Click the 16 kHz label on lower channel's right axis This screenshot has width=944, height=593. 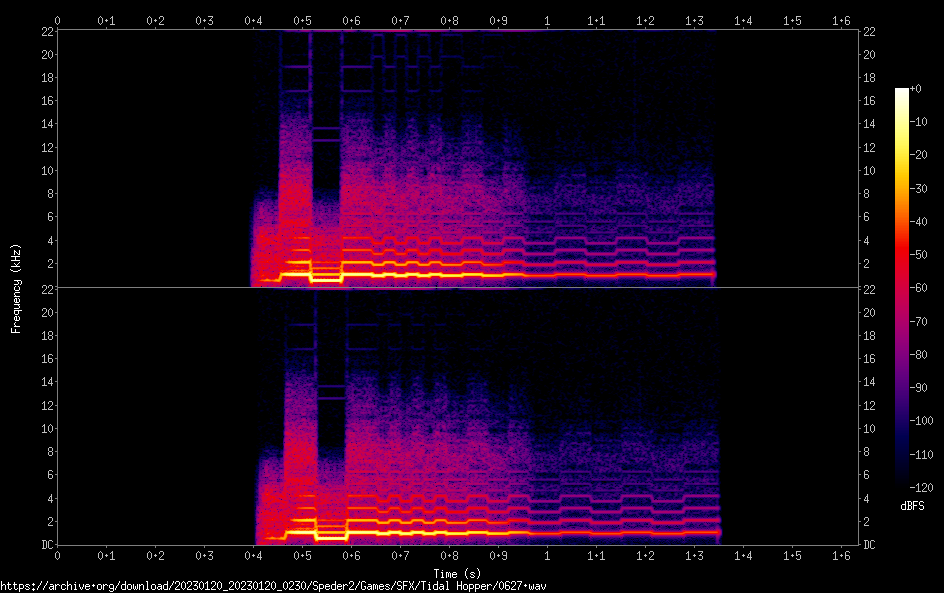(x=870, y=359)
